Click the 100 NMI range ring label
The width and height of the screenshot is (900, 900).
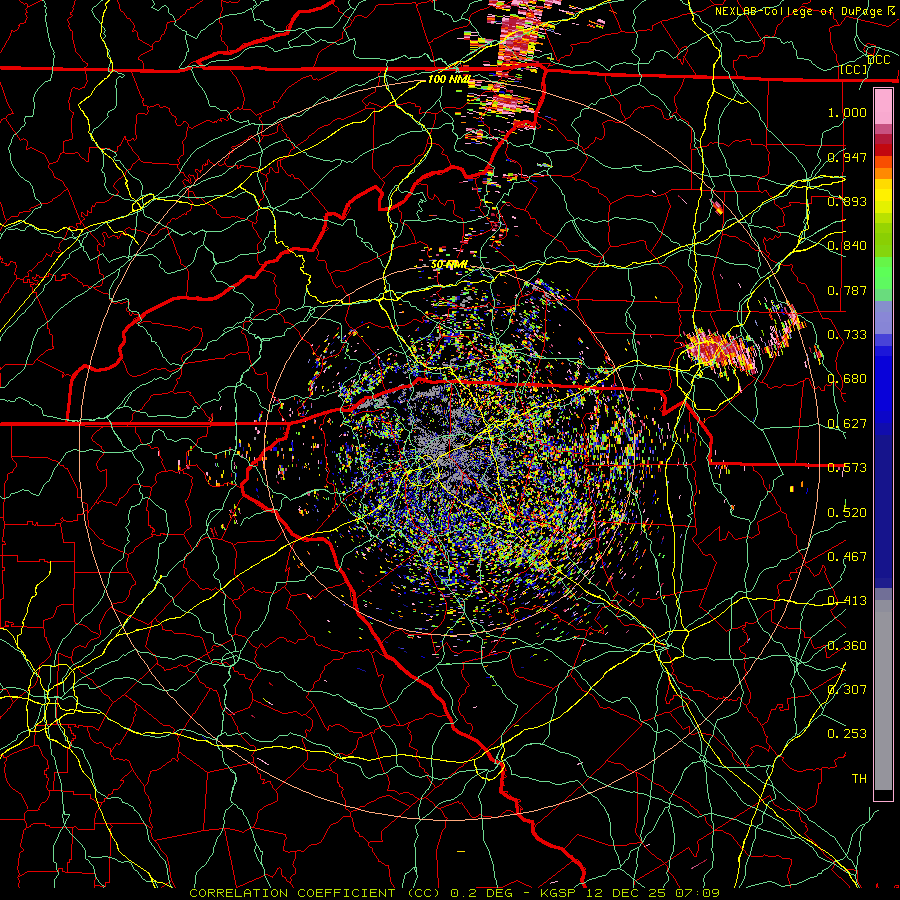tap(449, 79)
